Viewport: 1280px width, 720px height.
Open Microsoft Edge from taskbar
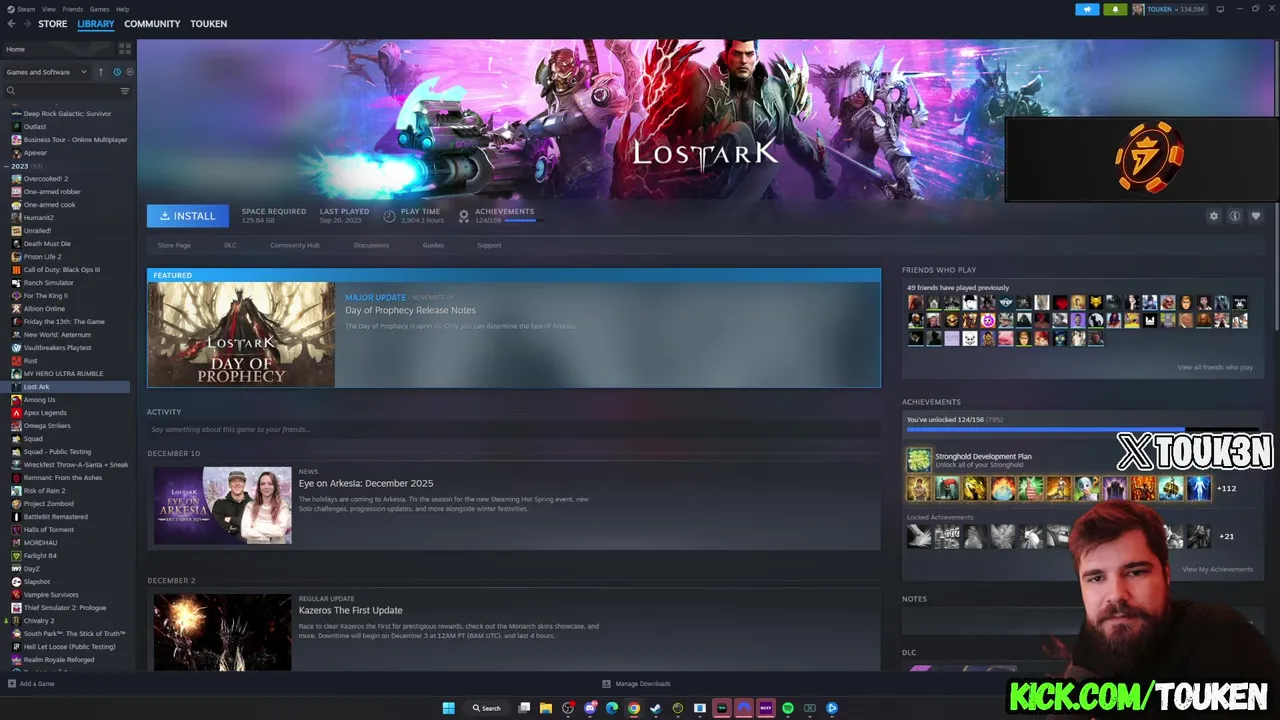pyautogui.click(x=612, y=708)
